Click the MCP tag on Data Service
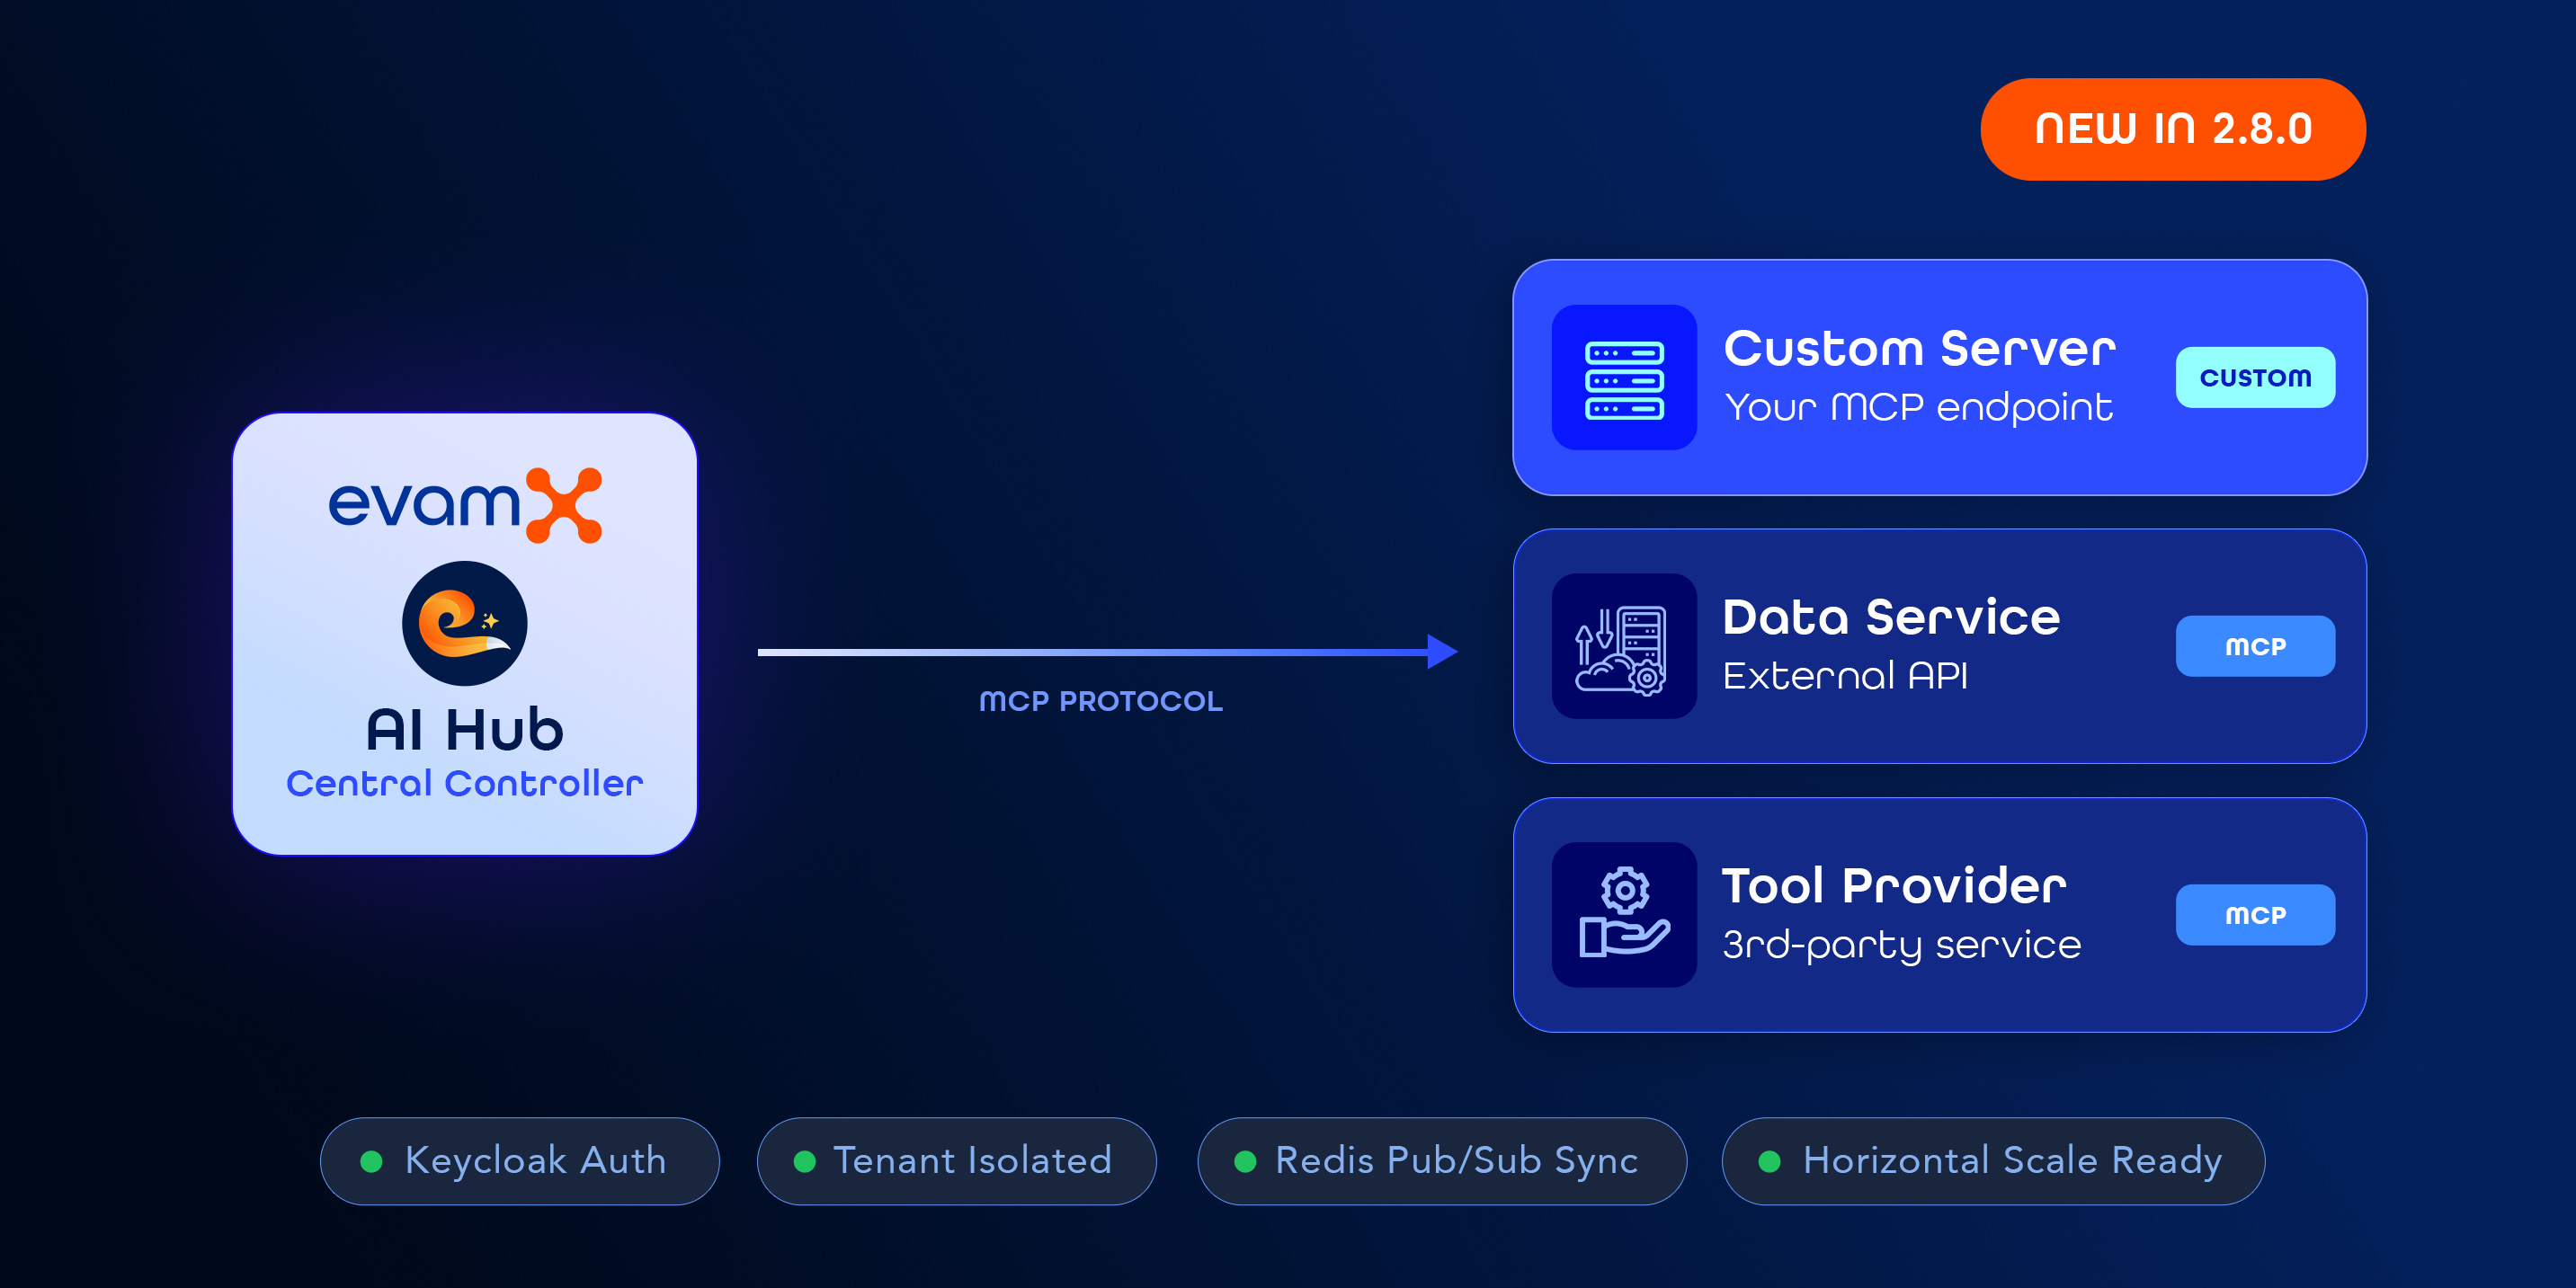Screen dimensions: 2576x1288 (2254, 647)
